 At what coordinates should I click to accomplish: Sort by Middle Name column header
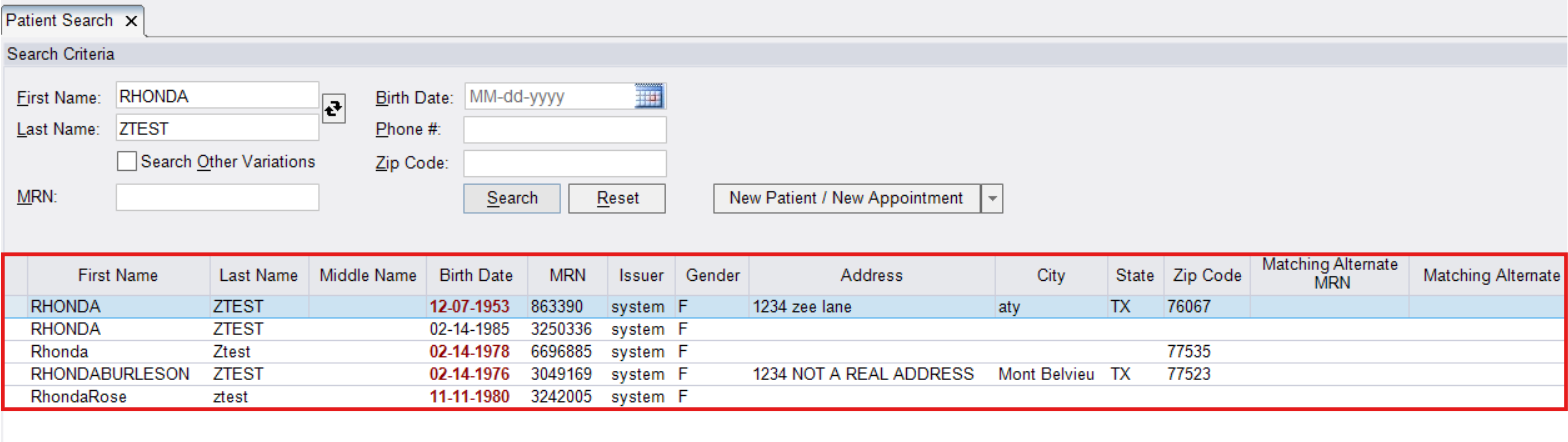pyautogui.click(x=367, y=275)
